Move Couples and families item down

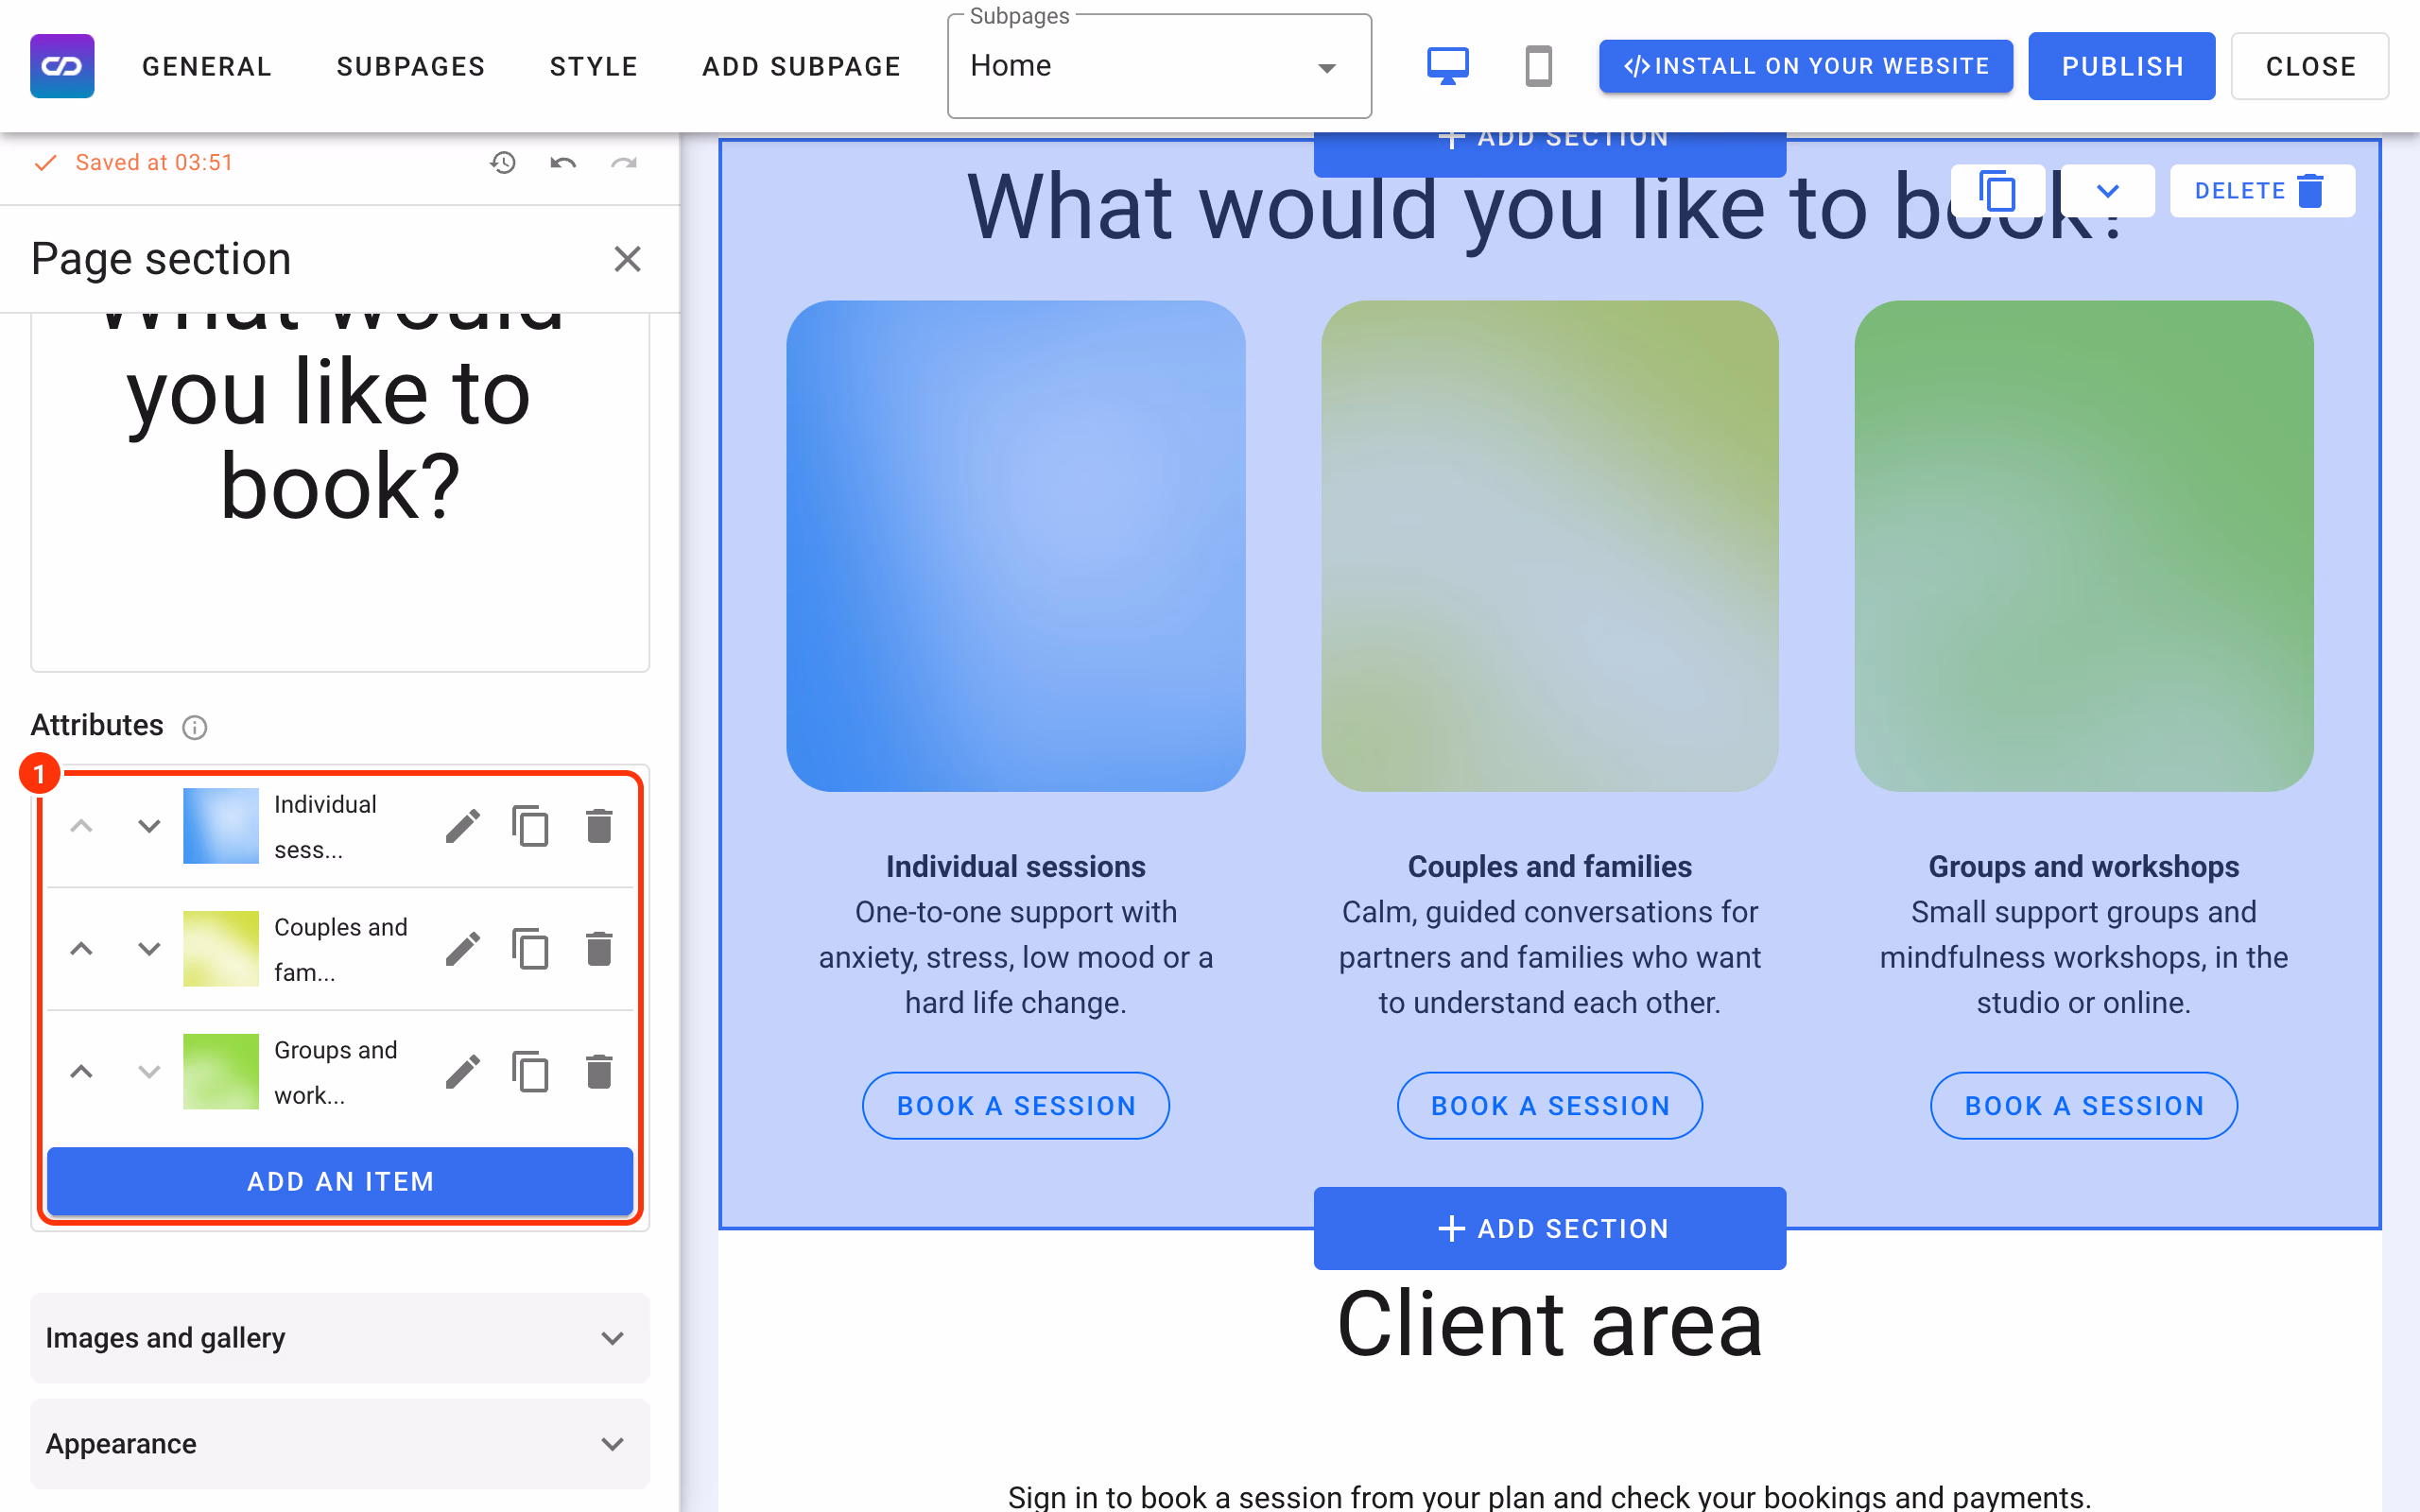pyautogui.click(x=149, y=949)
